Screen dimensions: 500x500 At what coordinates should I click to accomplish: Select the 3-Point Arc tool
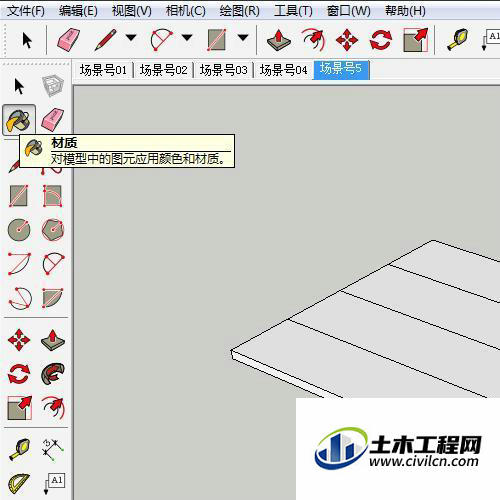(x=20, y=298)
